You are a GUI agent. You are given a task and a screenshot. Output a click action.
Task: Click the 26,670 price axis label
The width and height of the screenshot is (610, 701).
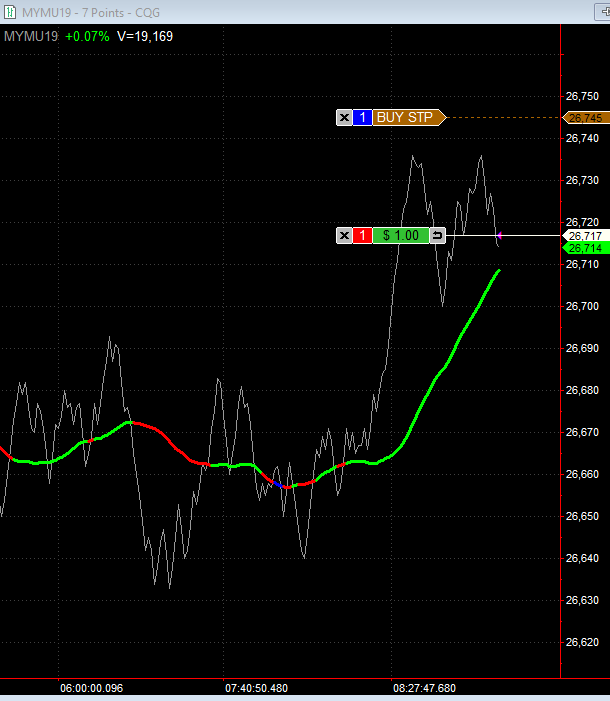[582, 432]
